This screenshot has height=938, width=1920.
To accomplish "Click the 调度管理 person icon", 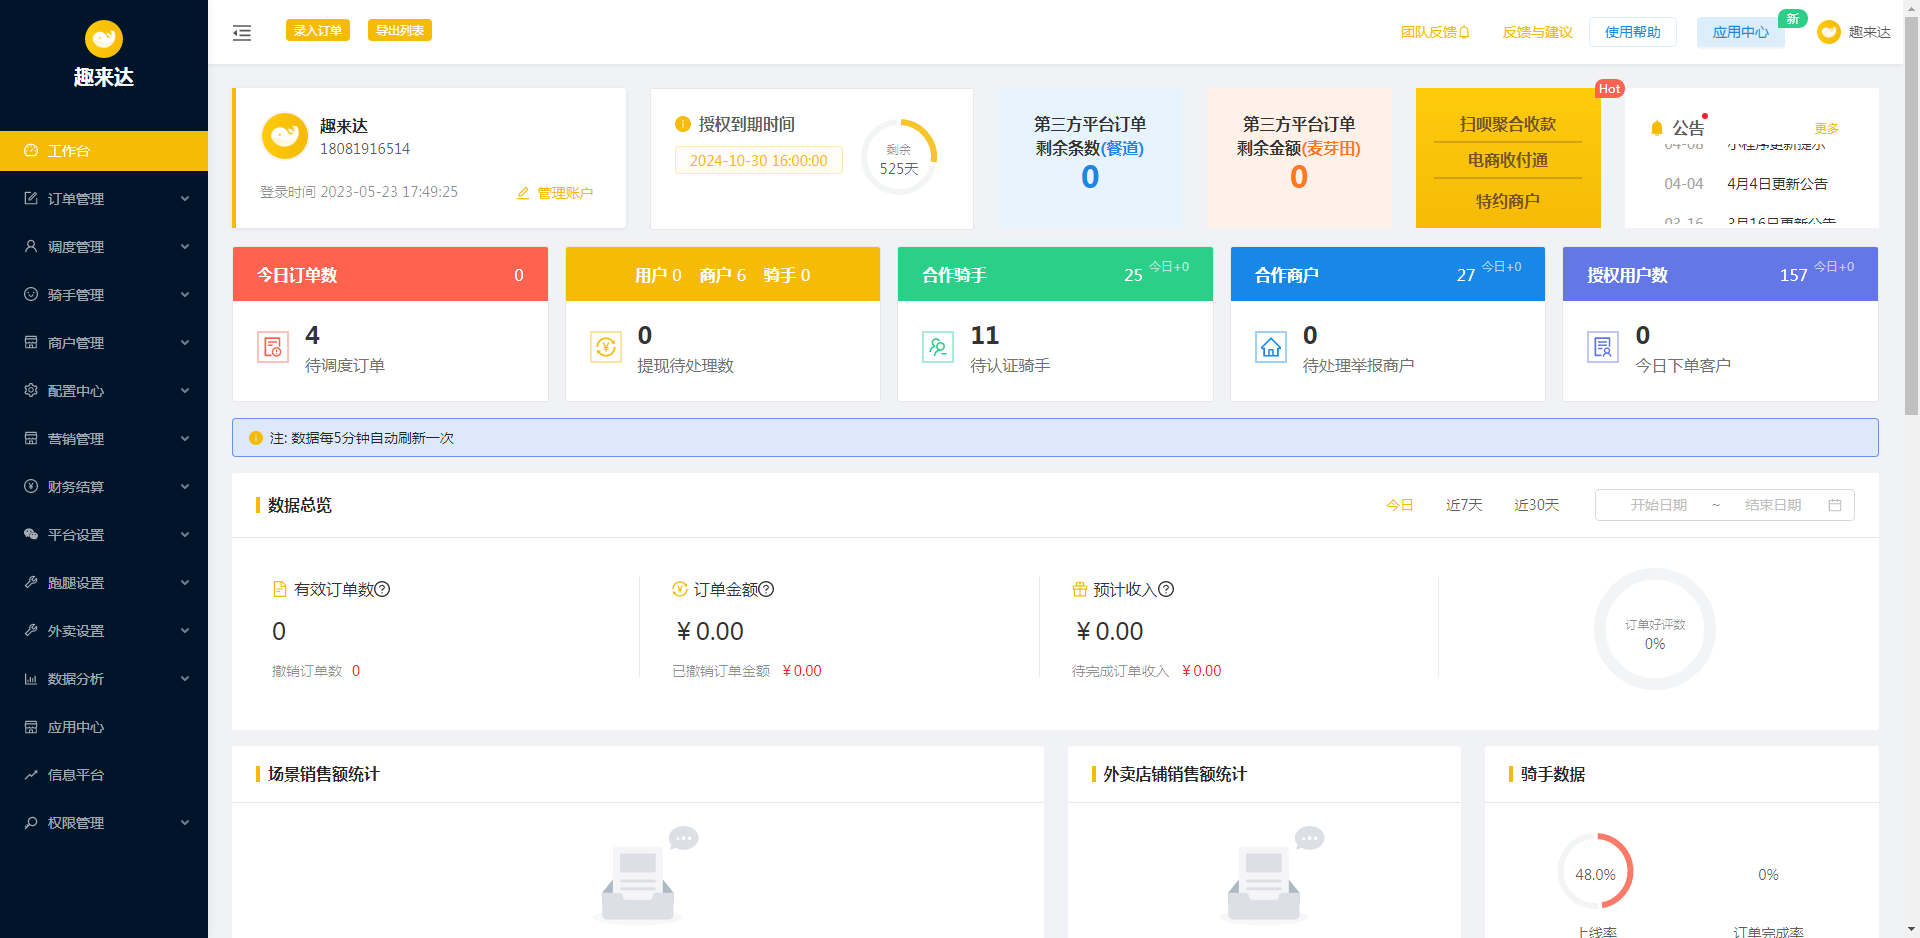I will tap(31, 247).
